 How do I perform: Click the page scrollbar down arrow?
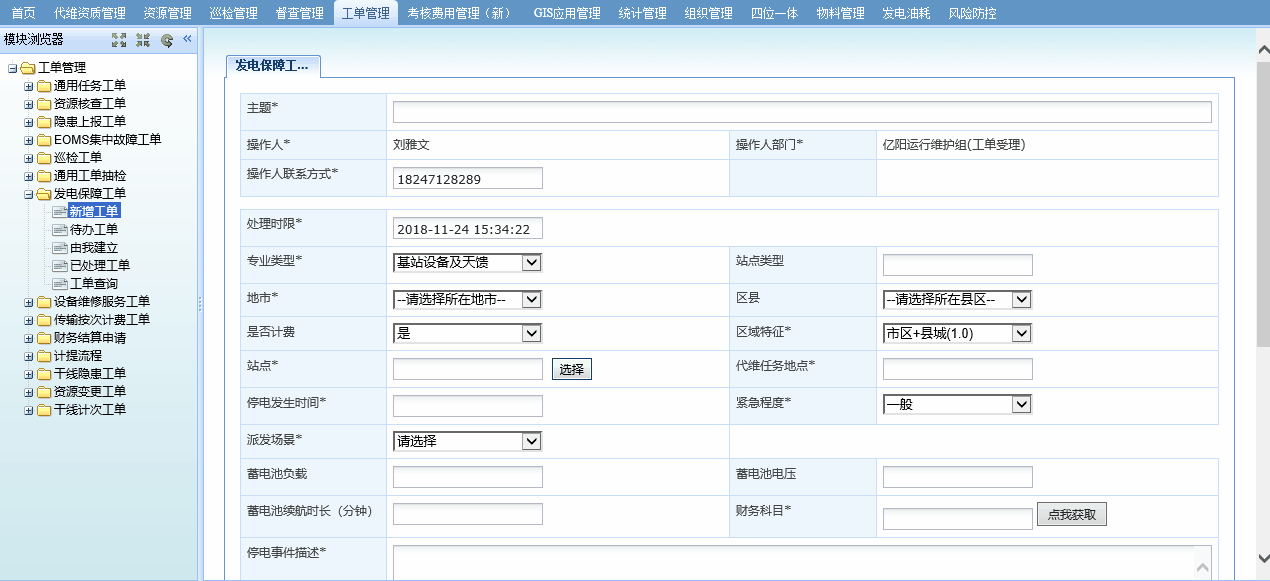(x=1262, y=557)
